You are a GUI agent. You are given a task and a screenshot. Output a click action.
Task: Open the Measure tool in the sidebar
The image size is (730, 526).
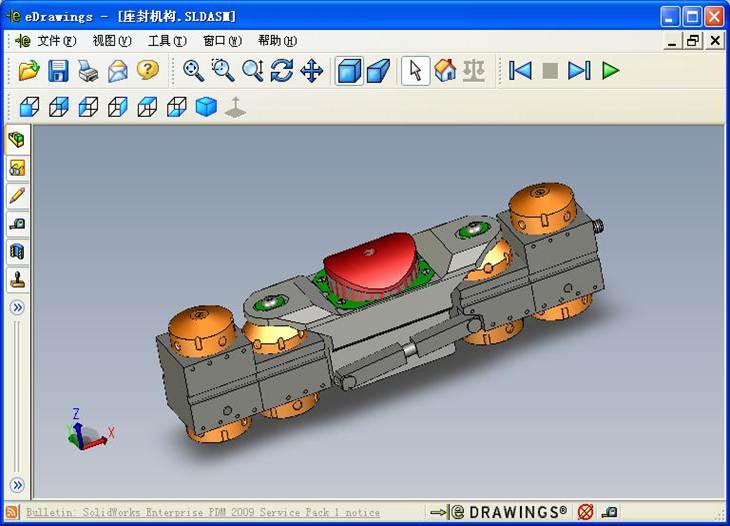(x=17, y=224)
